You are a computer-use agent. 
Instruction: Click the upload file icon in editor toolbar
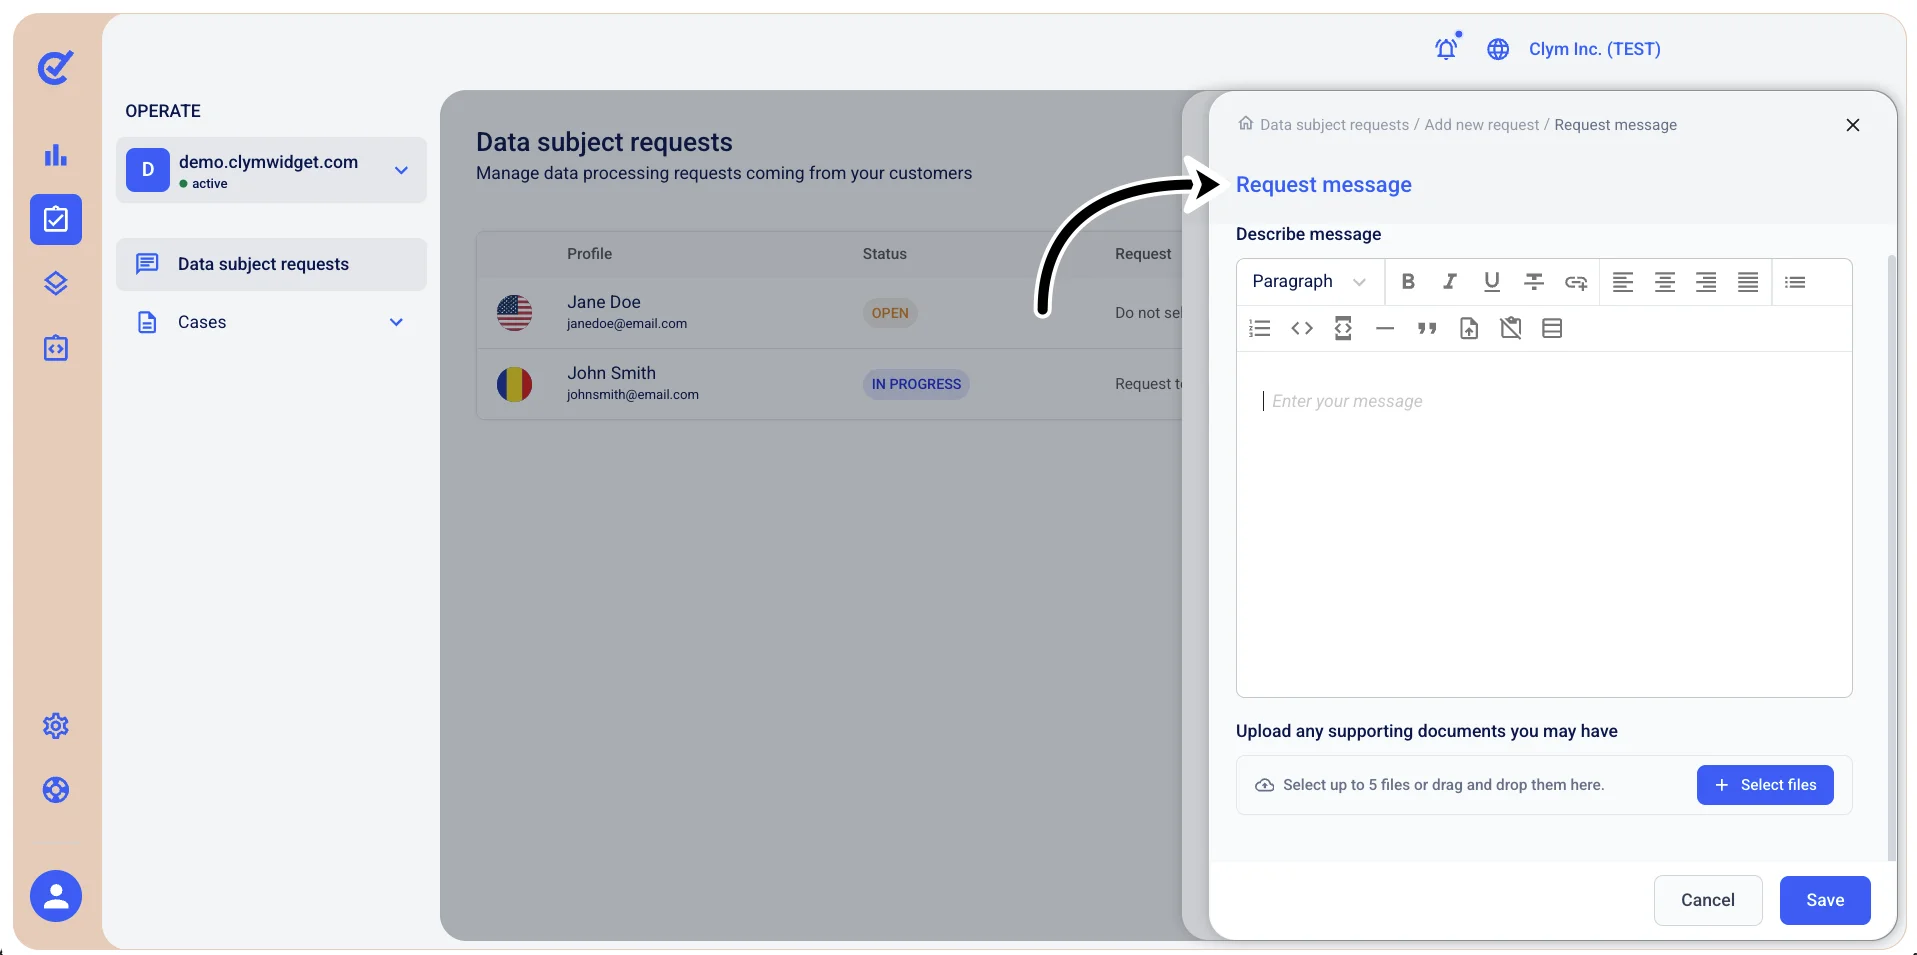1469,328
